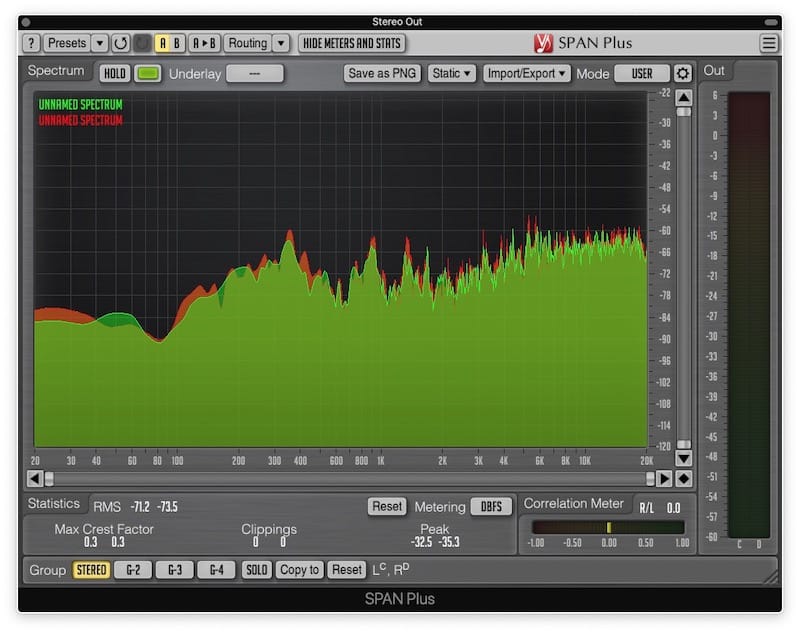Click the vertical range down arrow
This screenshot has width=800, height=633.
[x=684, y=458]
